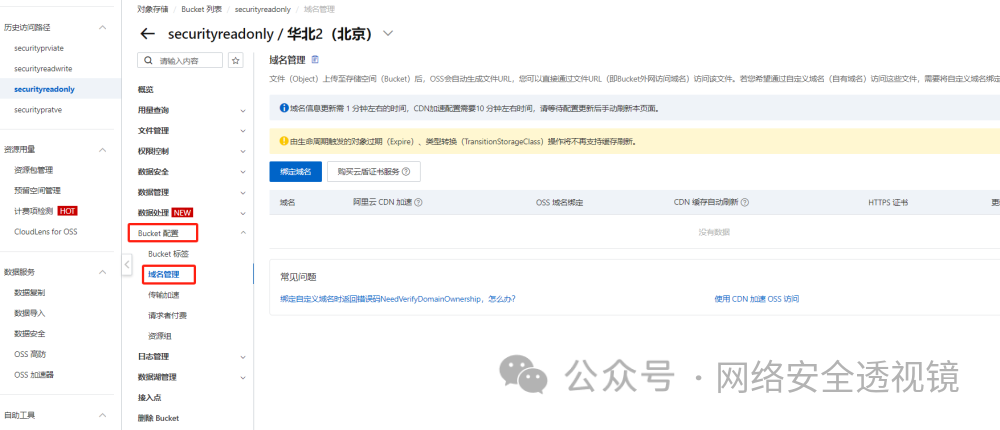
Task: Collapse the Bucket 配置 menu chevron
Action: (x=243, y=233)
